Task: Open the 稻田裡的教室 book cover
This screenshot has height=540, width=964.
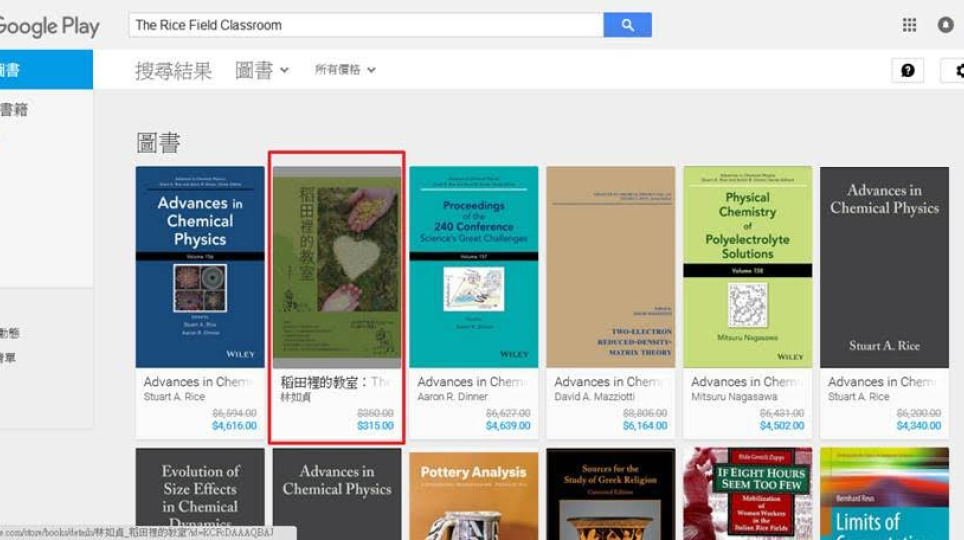Action: (336, 266)
